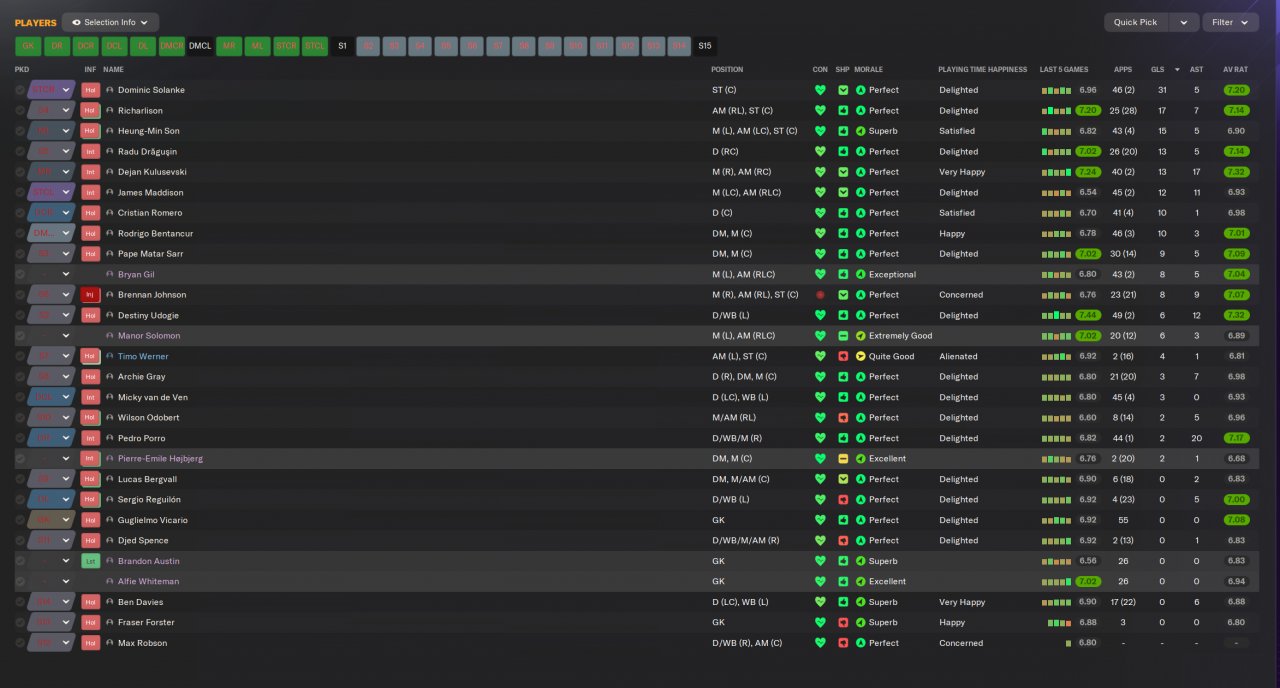
Task: Open the Selection Info dropdown
Action: [x=110, y=22]
